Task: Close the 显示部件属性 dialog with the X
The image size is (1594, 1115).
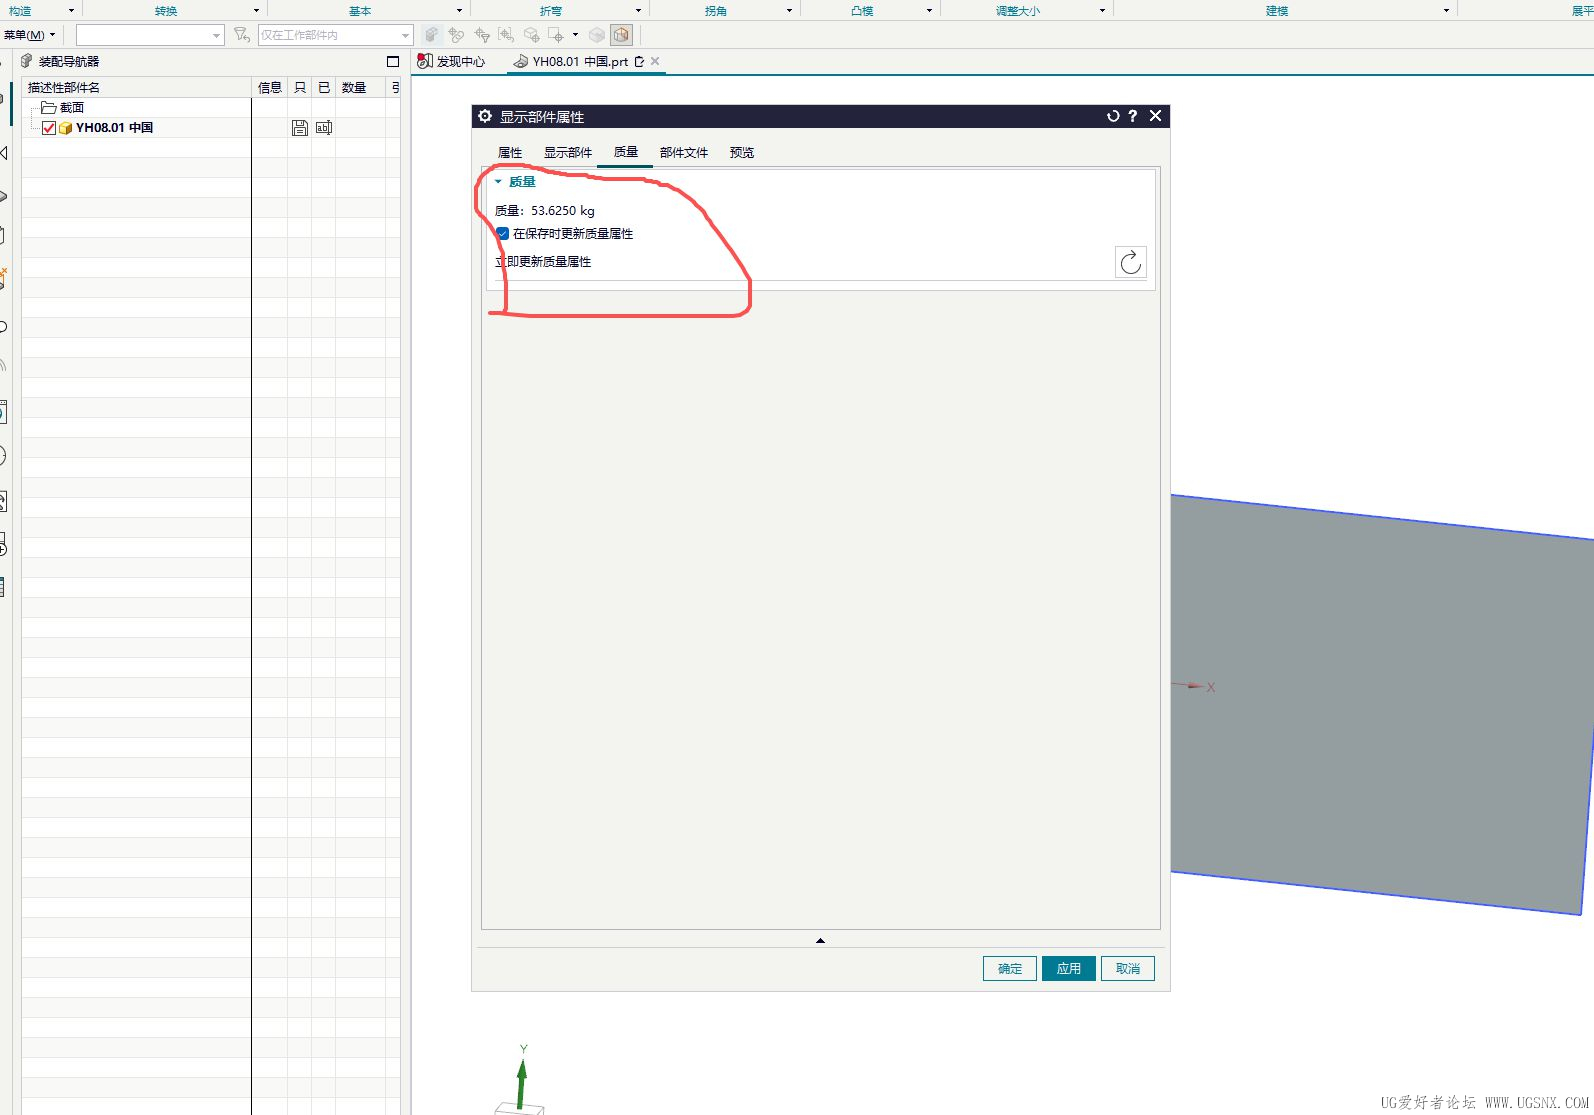Action: click(x=1155, y=116)
